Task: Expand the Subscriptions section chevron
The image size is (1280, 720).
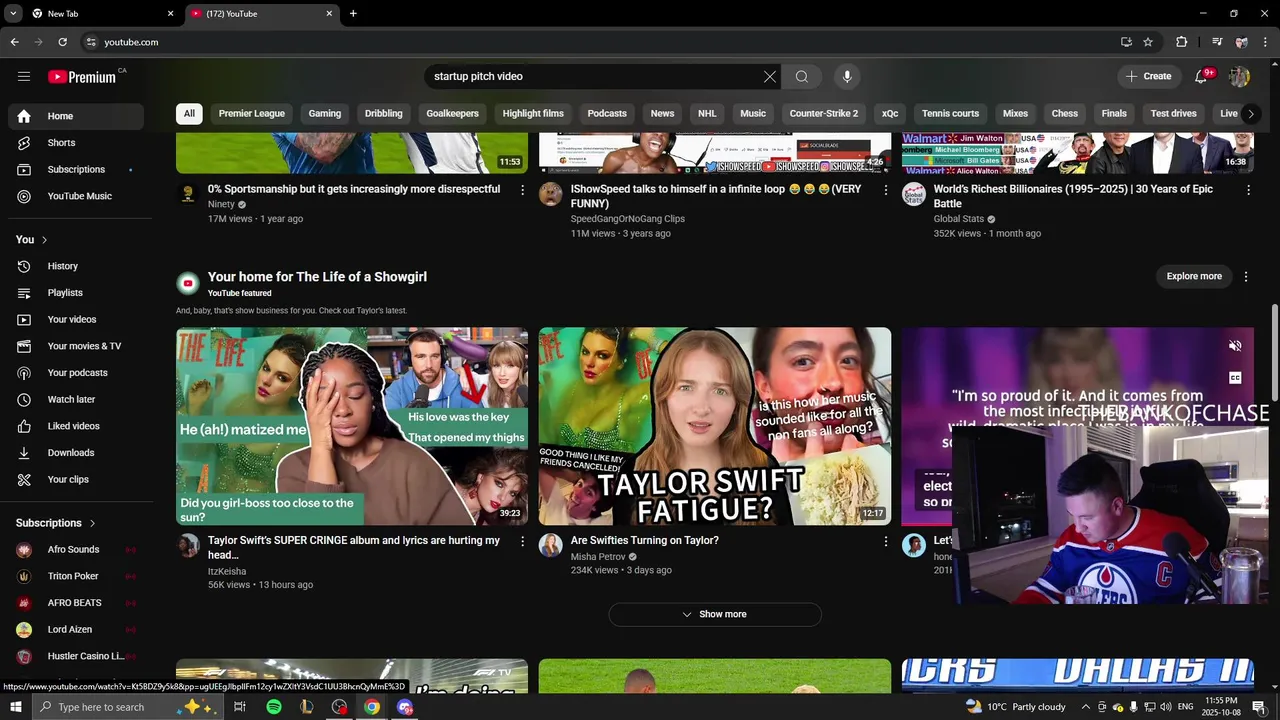Action: click(92, 523)
